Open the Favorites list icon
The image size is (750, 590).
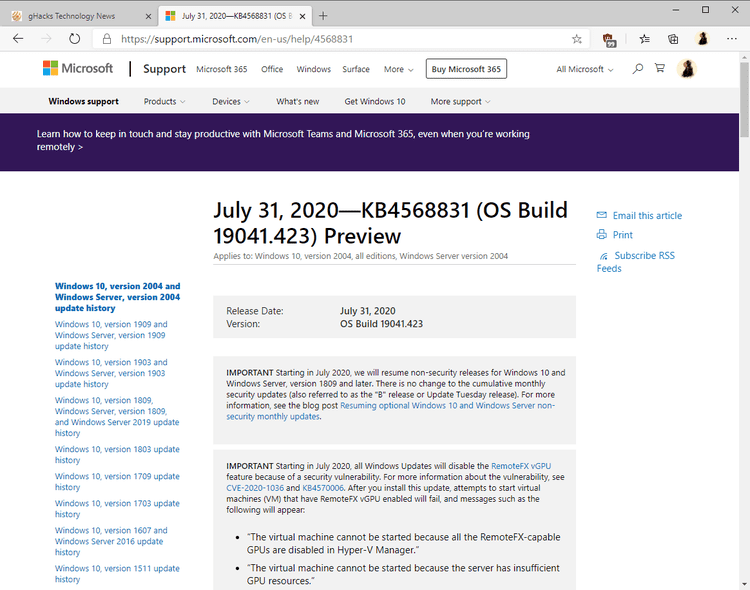tap(645, 39)
